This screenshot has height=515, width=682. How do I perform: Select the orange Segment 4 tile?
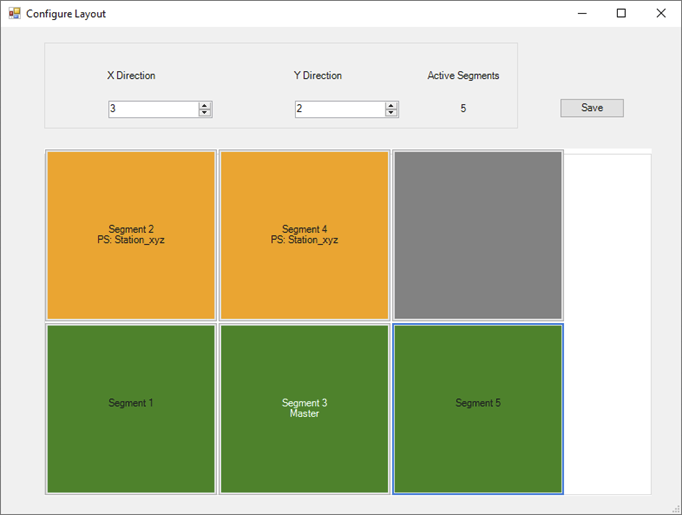304,235
